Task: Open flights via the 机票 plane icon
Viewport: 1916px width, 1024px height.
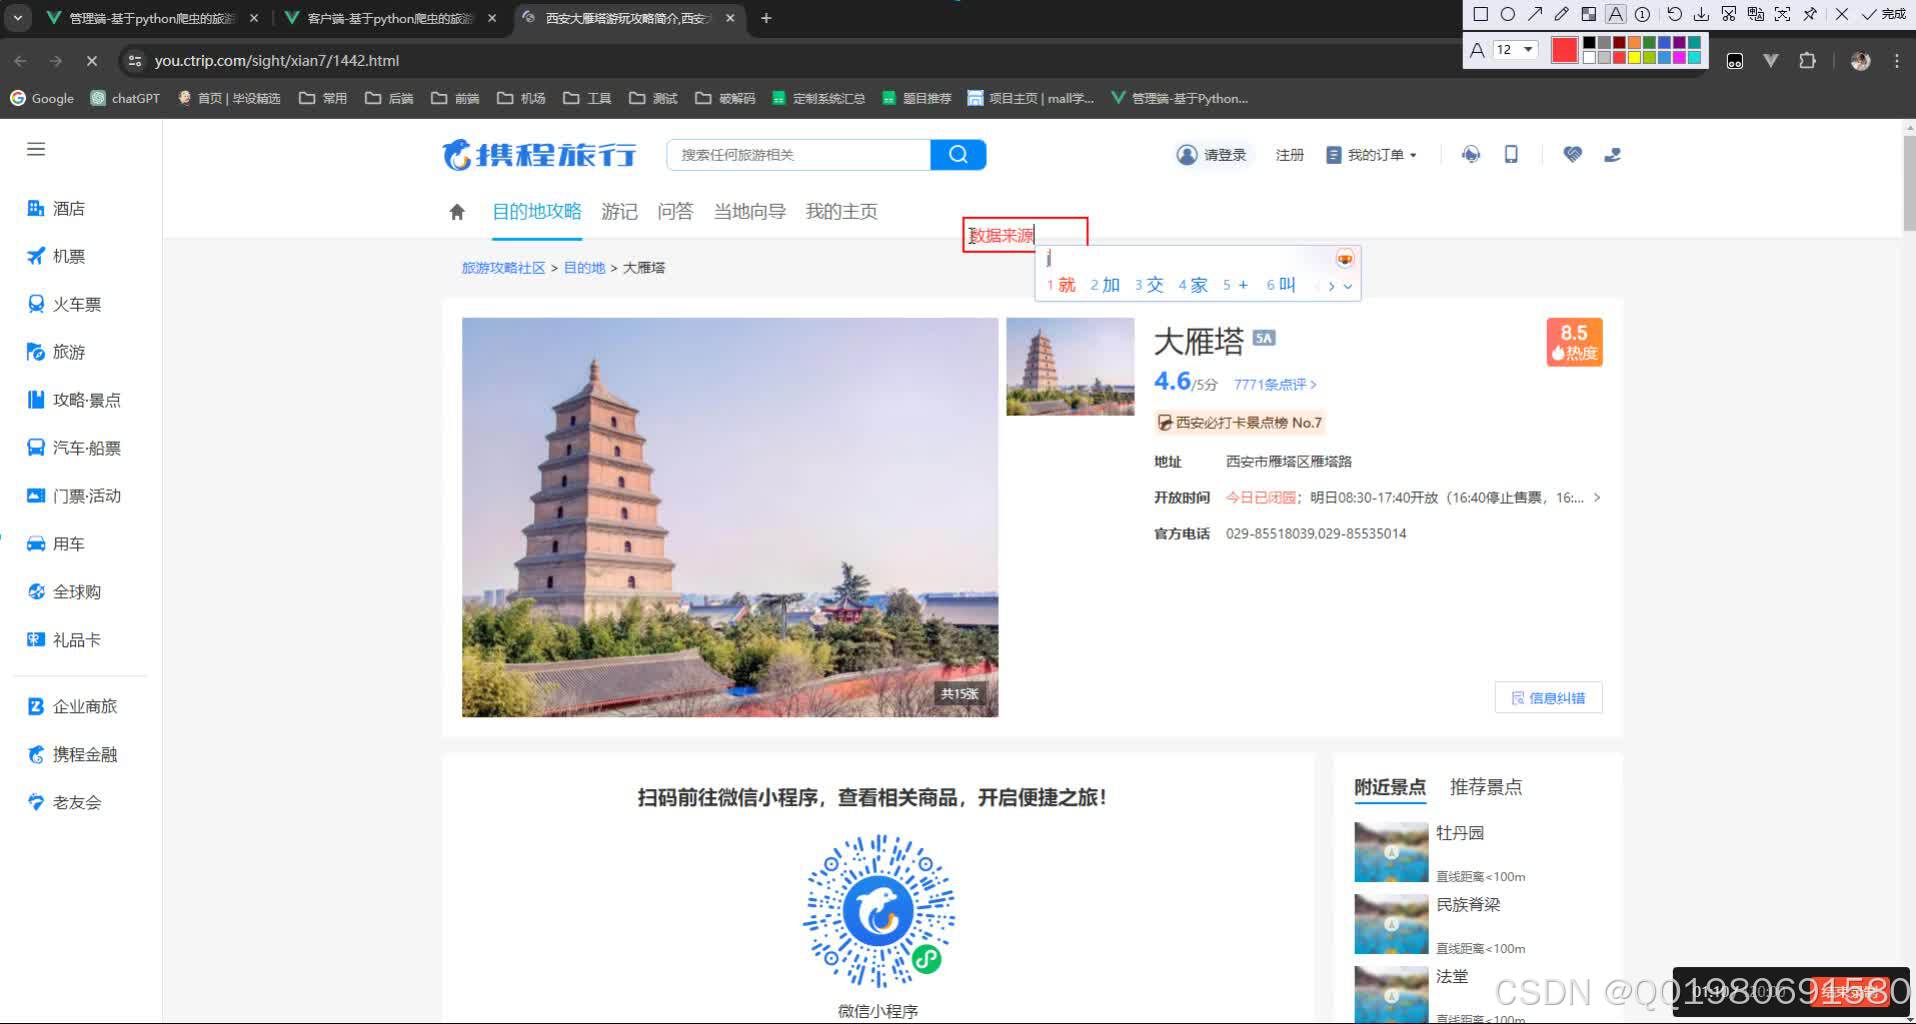Action: click(x=36, y=256)
